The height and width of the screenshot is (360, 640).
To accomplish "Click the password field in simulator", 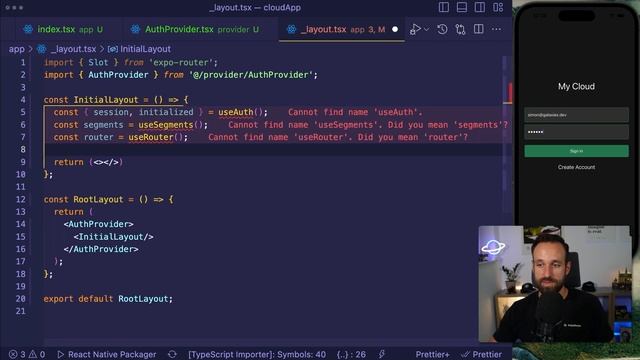I will (576, 132).
